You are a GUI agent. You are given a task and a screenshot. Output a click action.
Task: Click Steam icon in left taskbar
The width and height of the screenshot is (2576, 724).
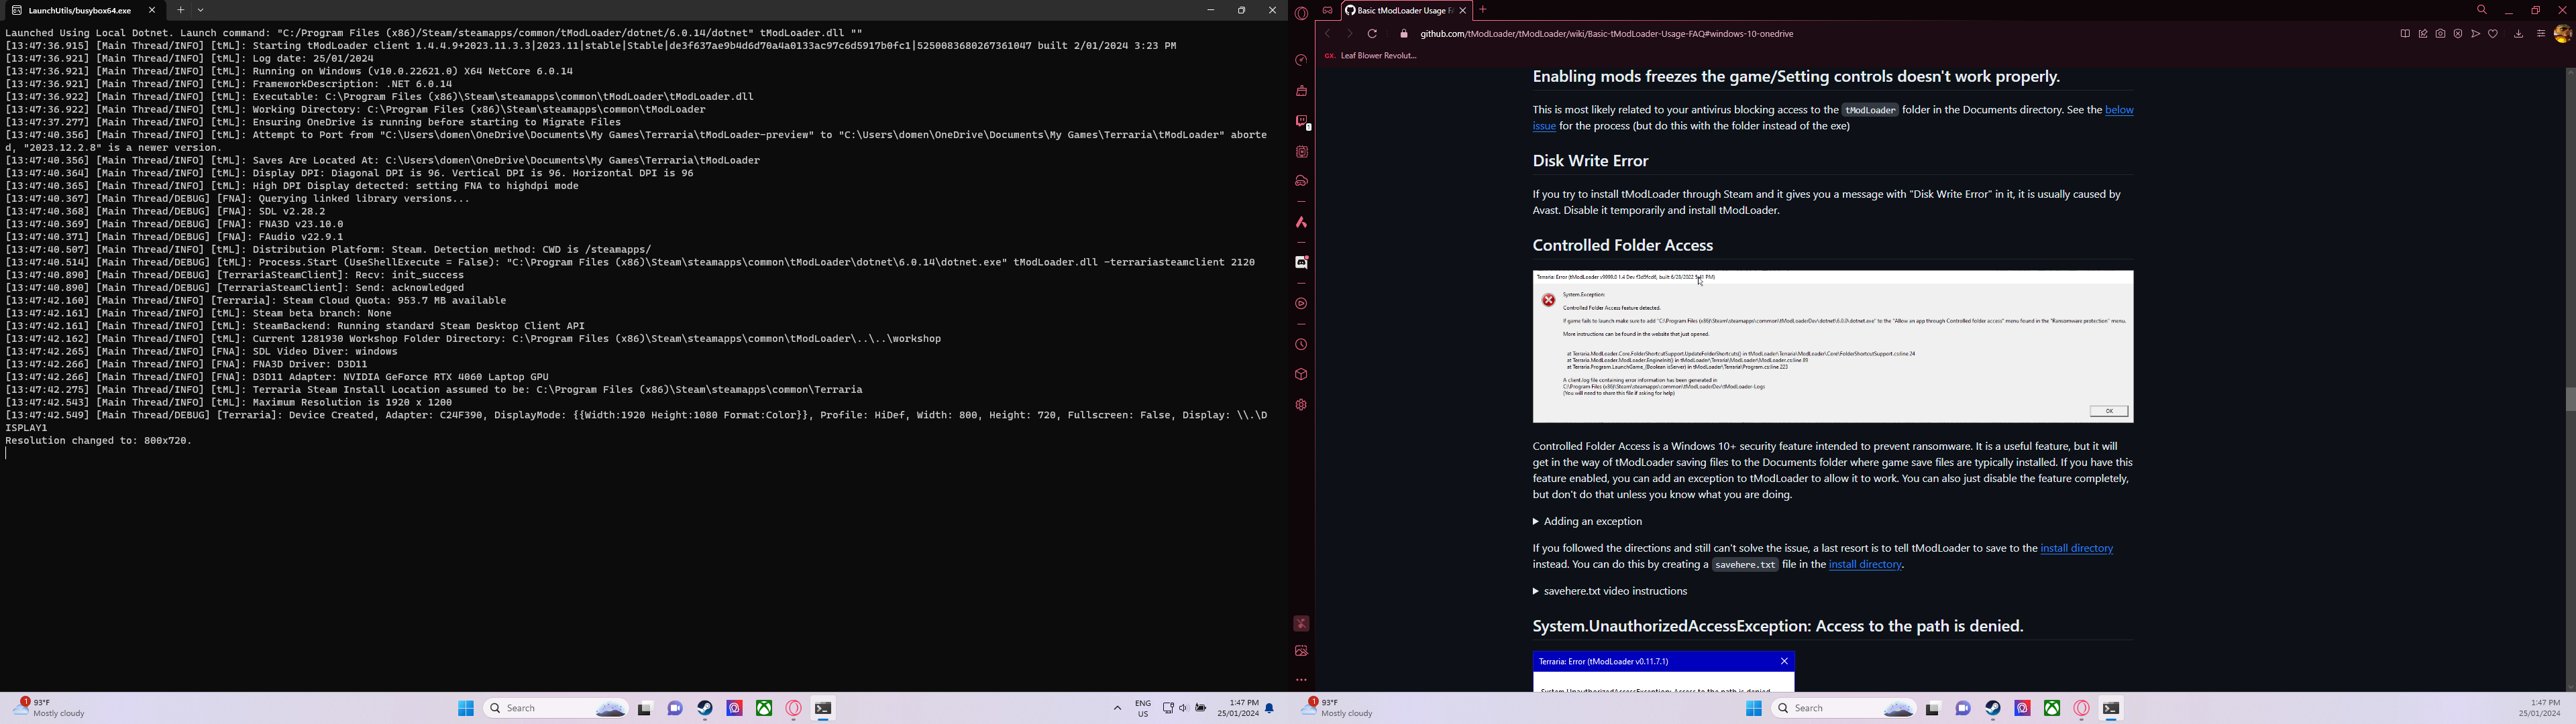coord(705,708)
